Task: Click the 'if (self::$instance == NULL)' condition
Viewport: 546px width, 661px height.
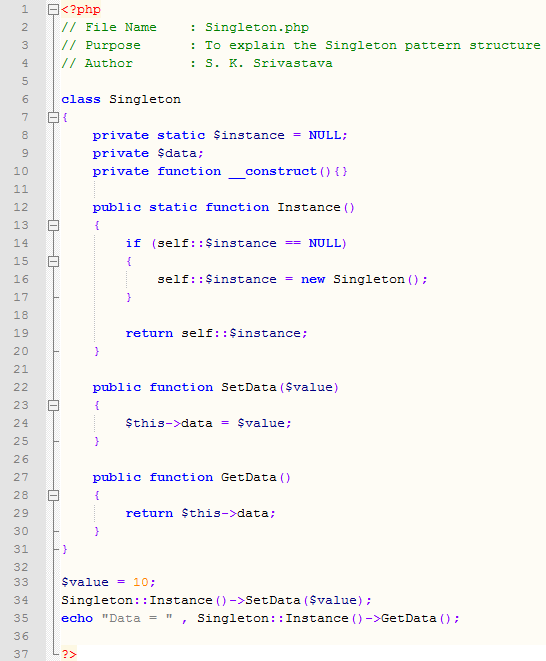Action: tap(236, 243)
